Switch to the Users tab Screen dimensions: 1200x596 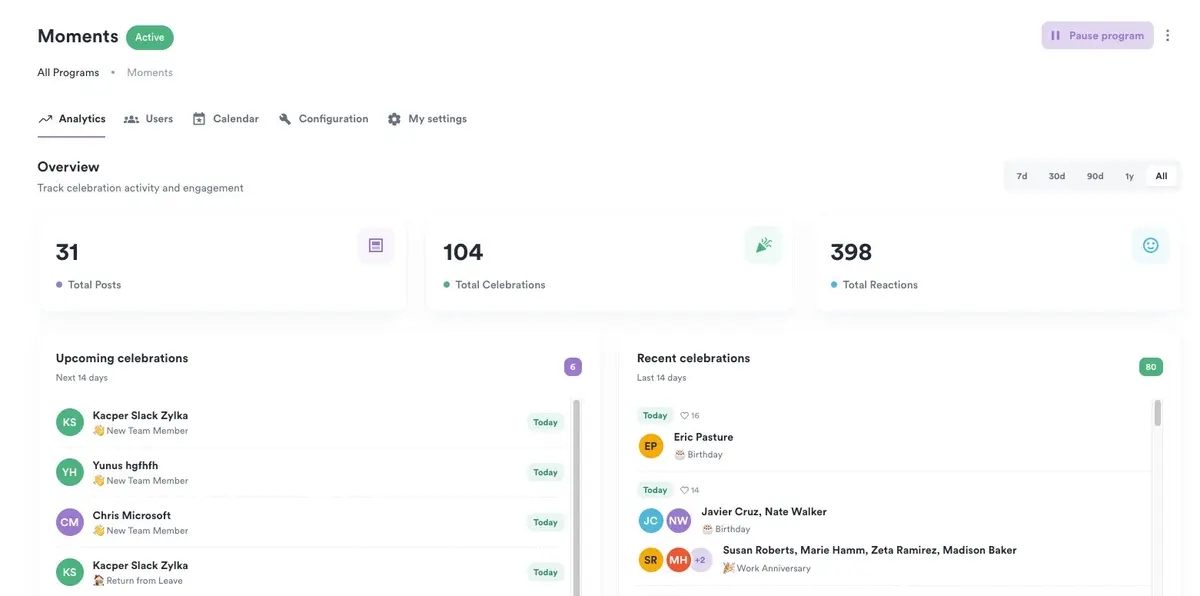(x=148, y=119)
